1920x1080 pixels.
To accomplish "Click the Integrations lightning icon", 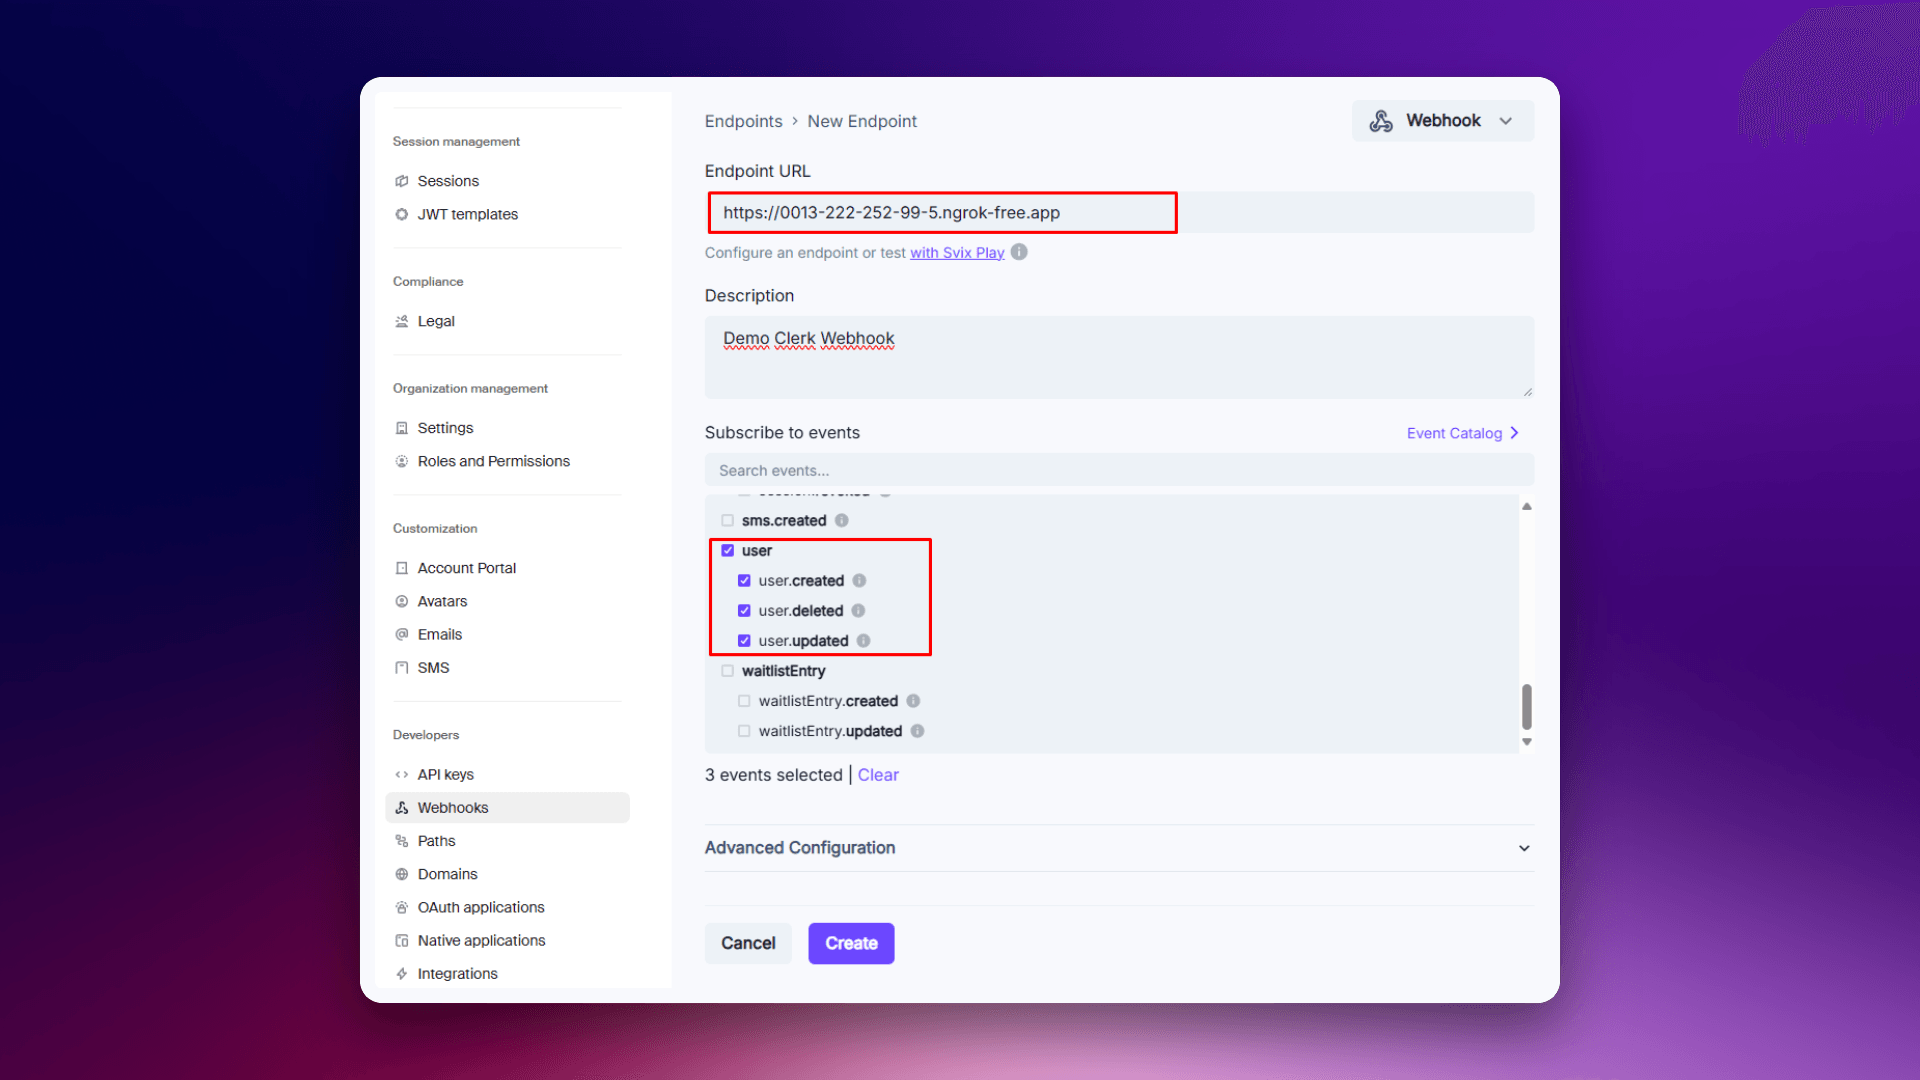I will tap(401, 974).
